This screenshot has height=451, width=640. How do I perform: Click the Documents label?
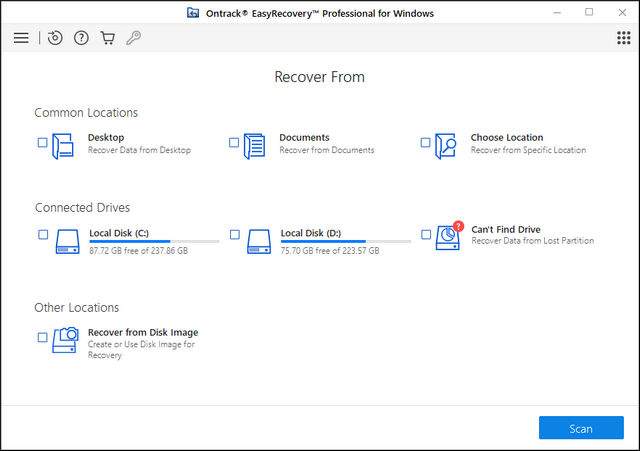304,138
